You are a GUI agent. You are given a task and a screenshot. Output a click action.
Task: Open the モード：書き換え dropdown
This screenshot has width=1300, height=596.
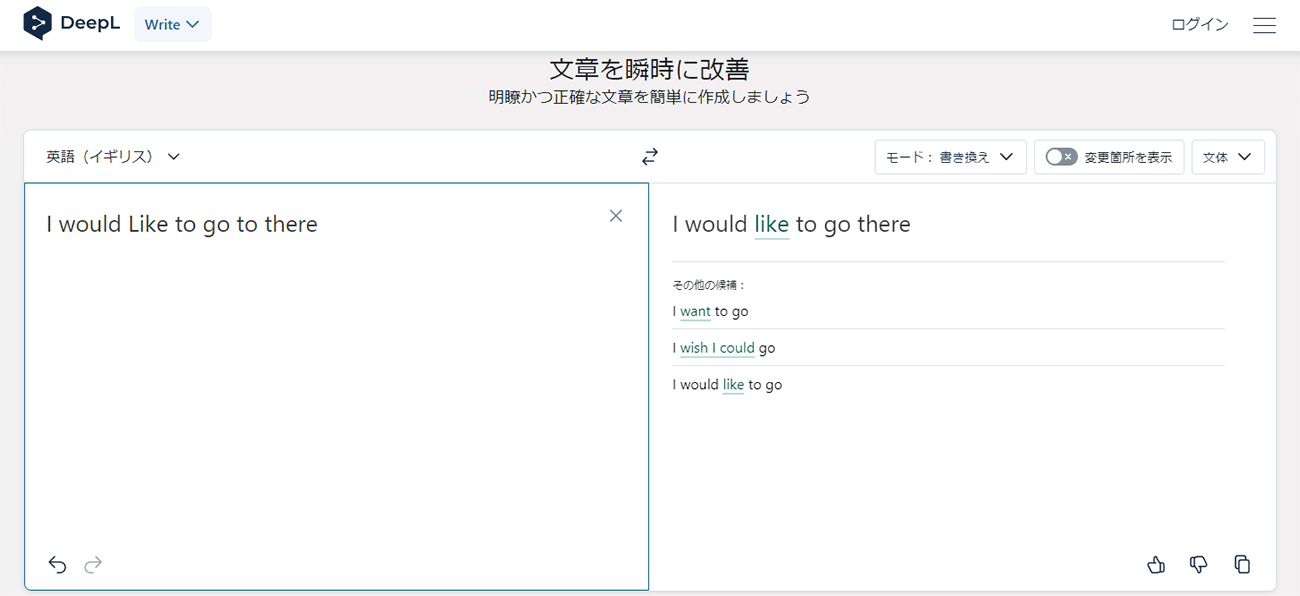(x=950, y=157)
